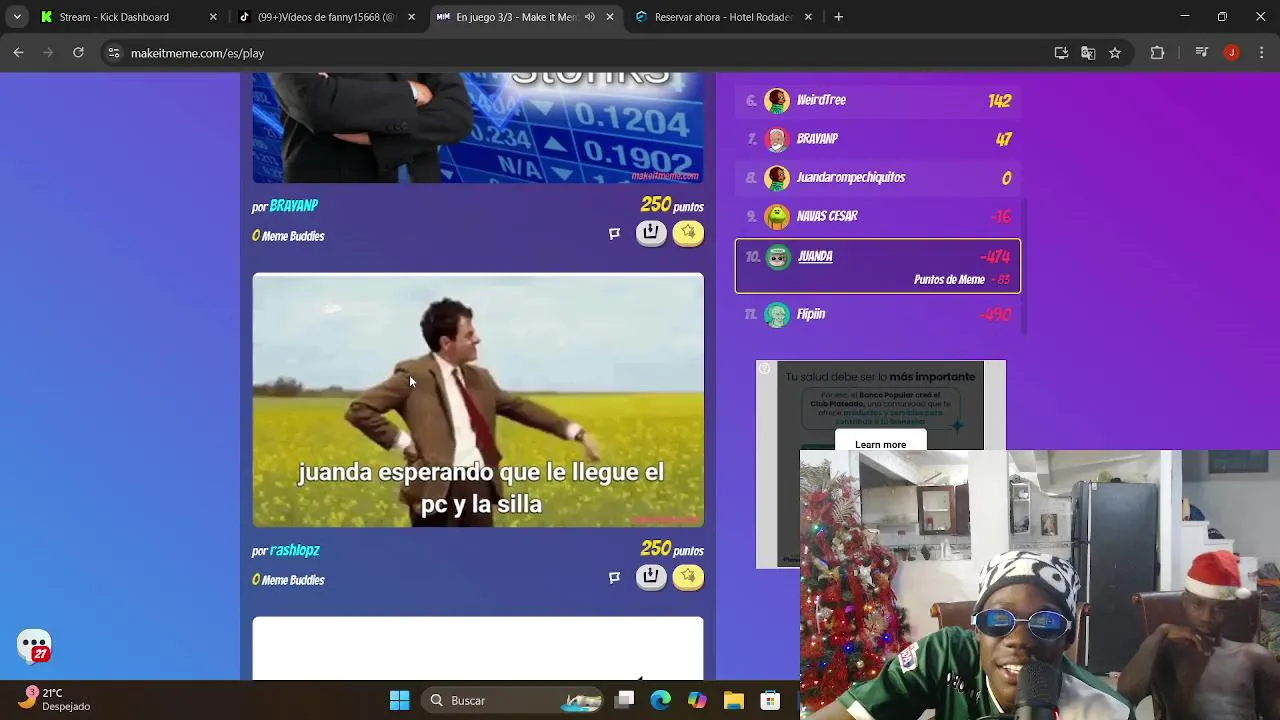Open BRAYANP author link under Stonks meme
Image resolution: width=1280 pixels, height=720 pixels.
[293, 206]
